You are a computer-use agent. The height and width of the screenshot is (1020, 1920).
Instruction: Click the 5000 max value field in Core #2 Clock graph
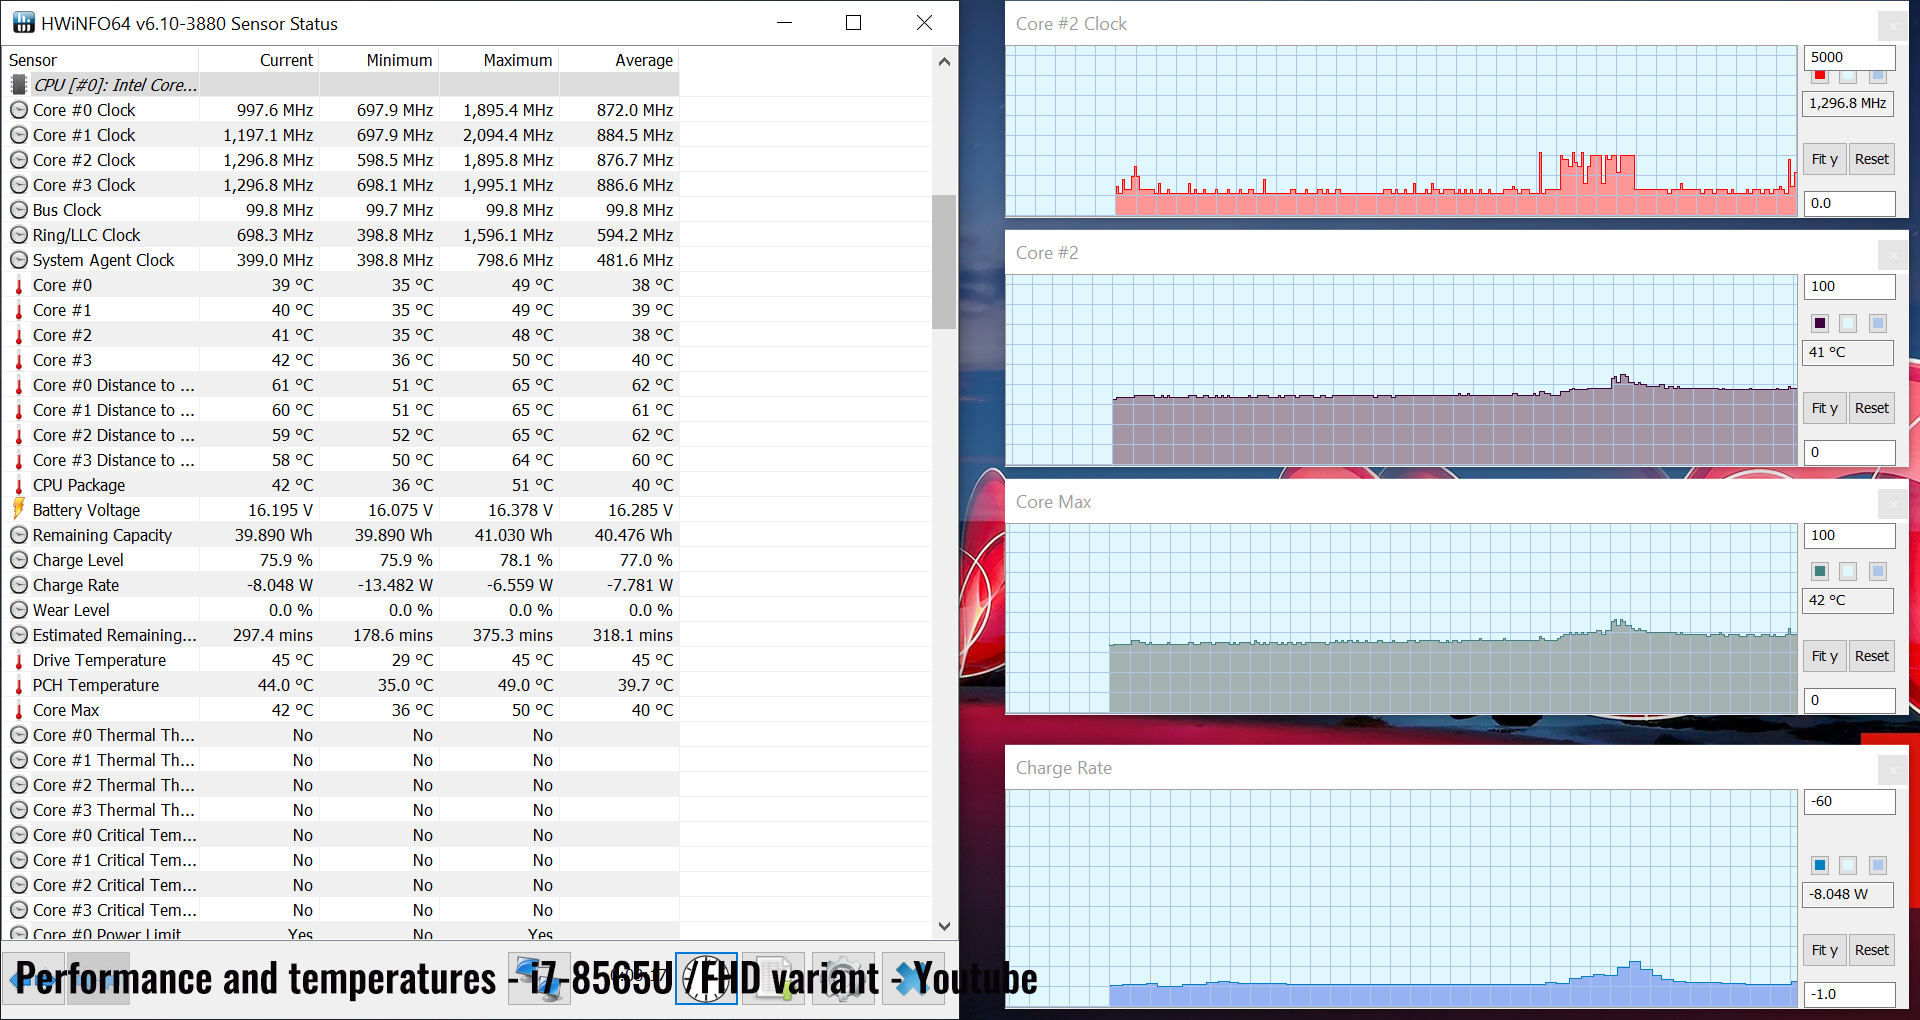coord(1850,57)
